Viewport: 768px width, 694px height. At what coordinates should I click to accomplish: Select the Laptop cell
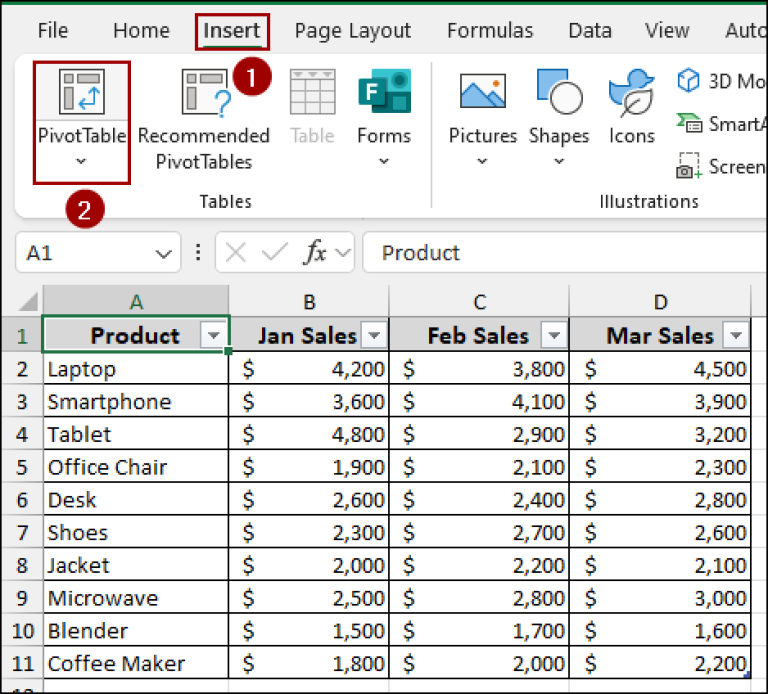[x=136, y=368]
